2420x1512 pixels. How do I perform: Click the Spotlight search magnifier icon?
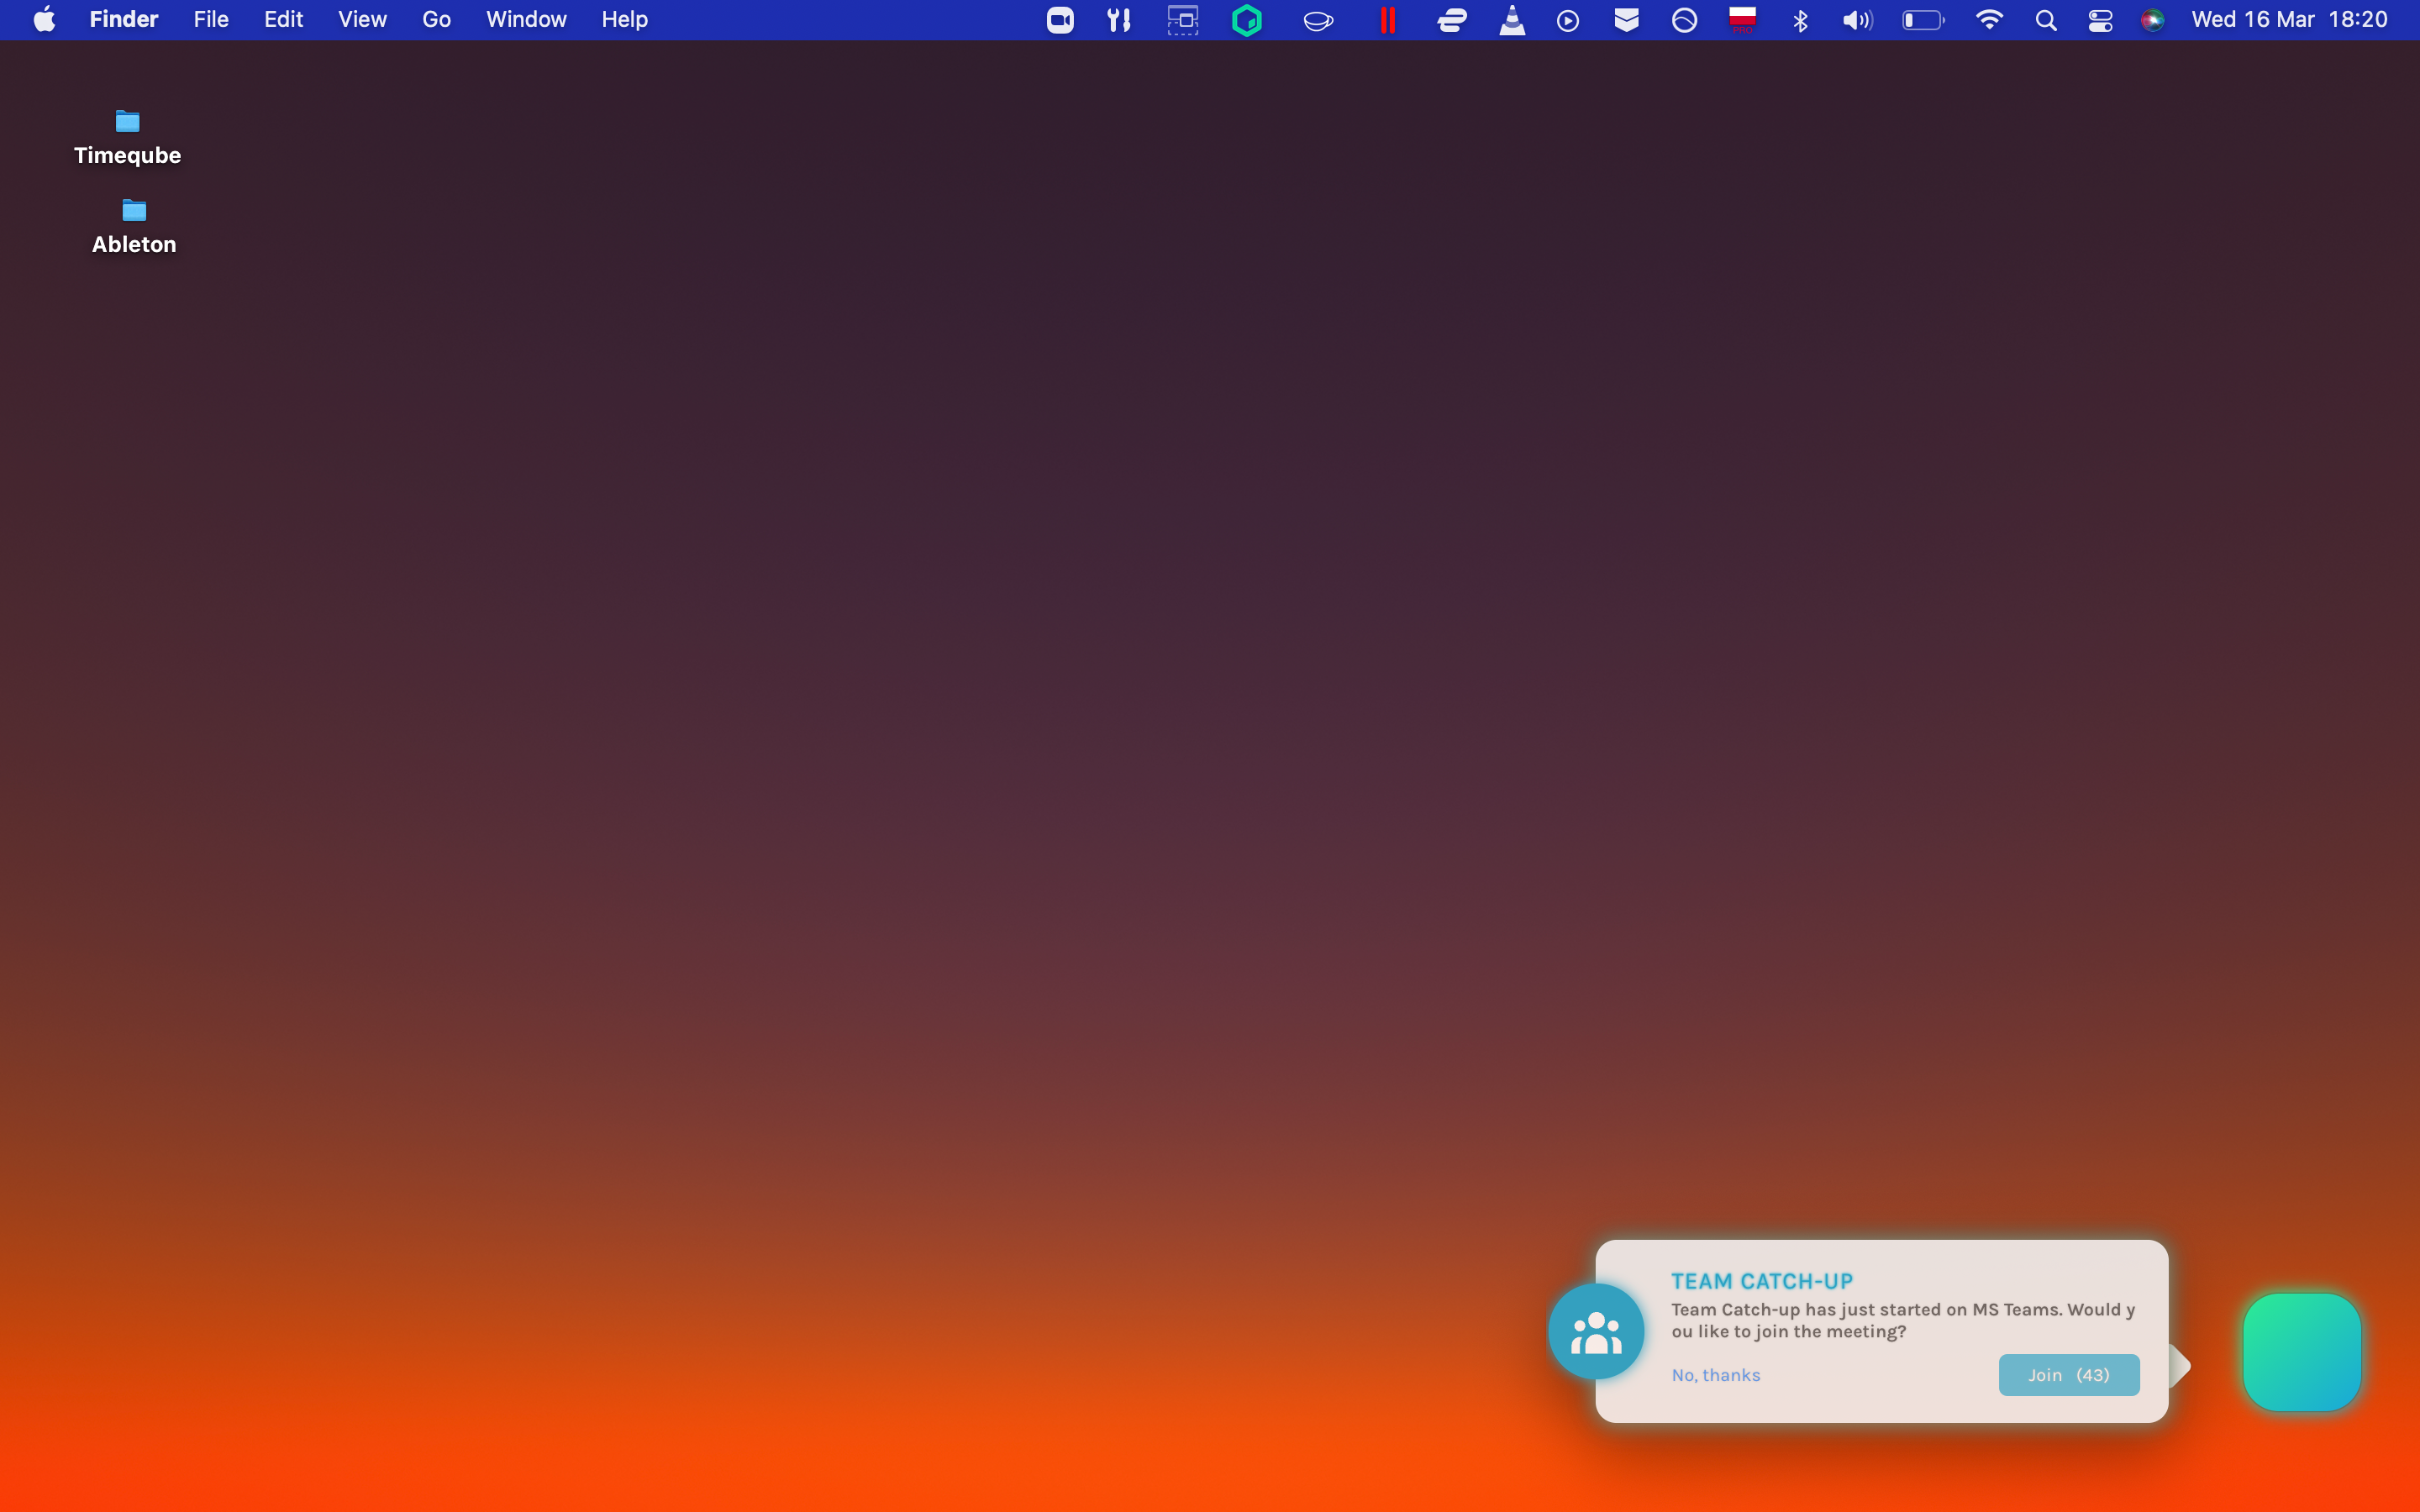(x=2046, y=20)
